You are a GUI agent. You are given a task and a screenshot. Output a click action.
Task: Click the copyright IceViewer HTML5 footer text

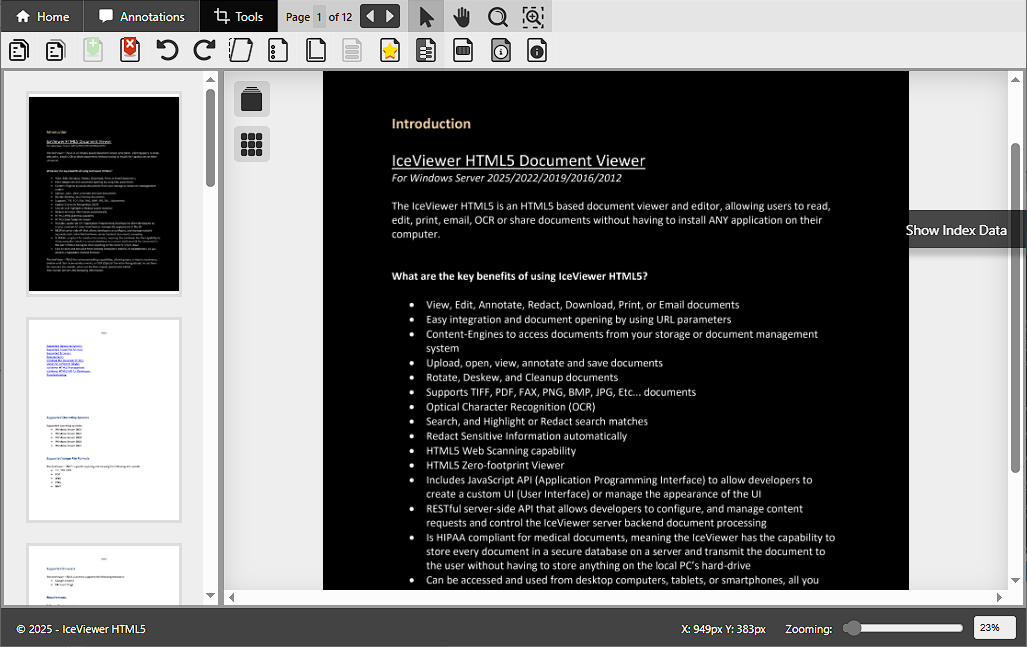coord(81,629)
